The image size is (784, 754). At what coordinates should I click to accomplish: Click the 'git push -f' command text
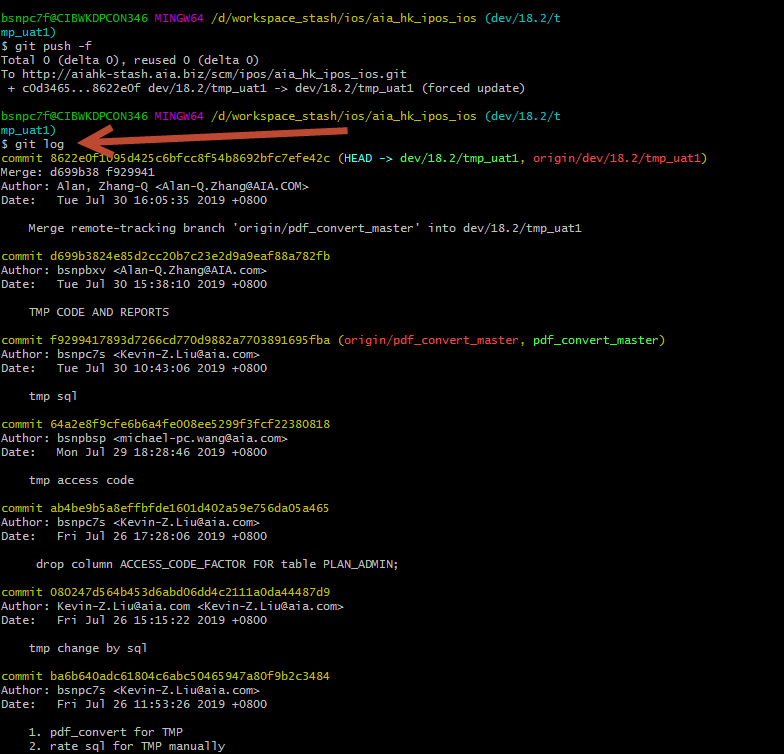coord(53,46)
